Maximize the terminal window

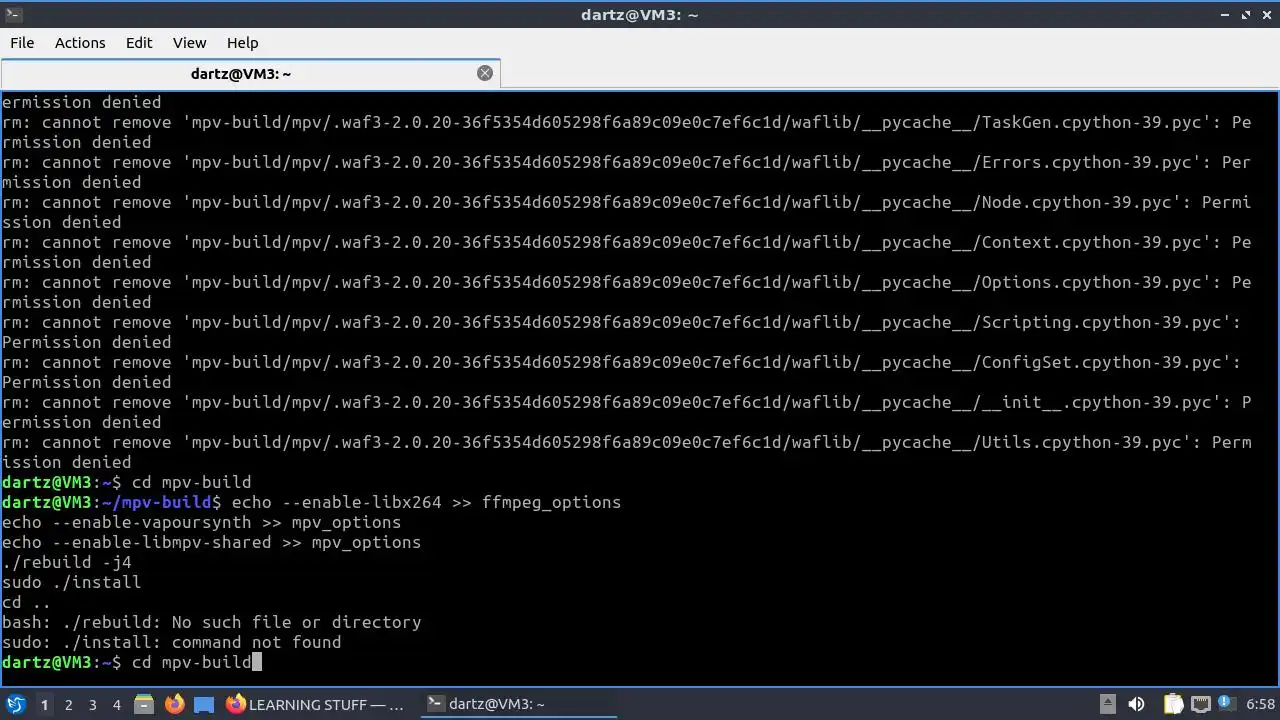click(1246, 15)
